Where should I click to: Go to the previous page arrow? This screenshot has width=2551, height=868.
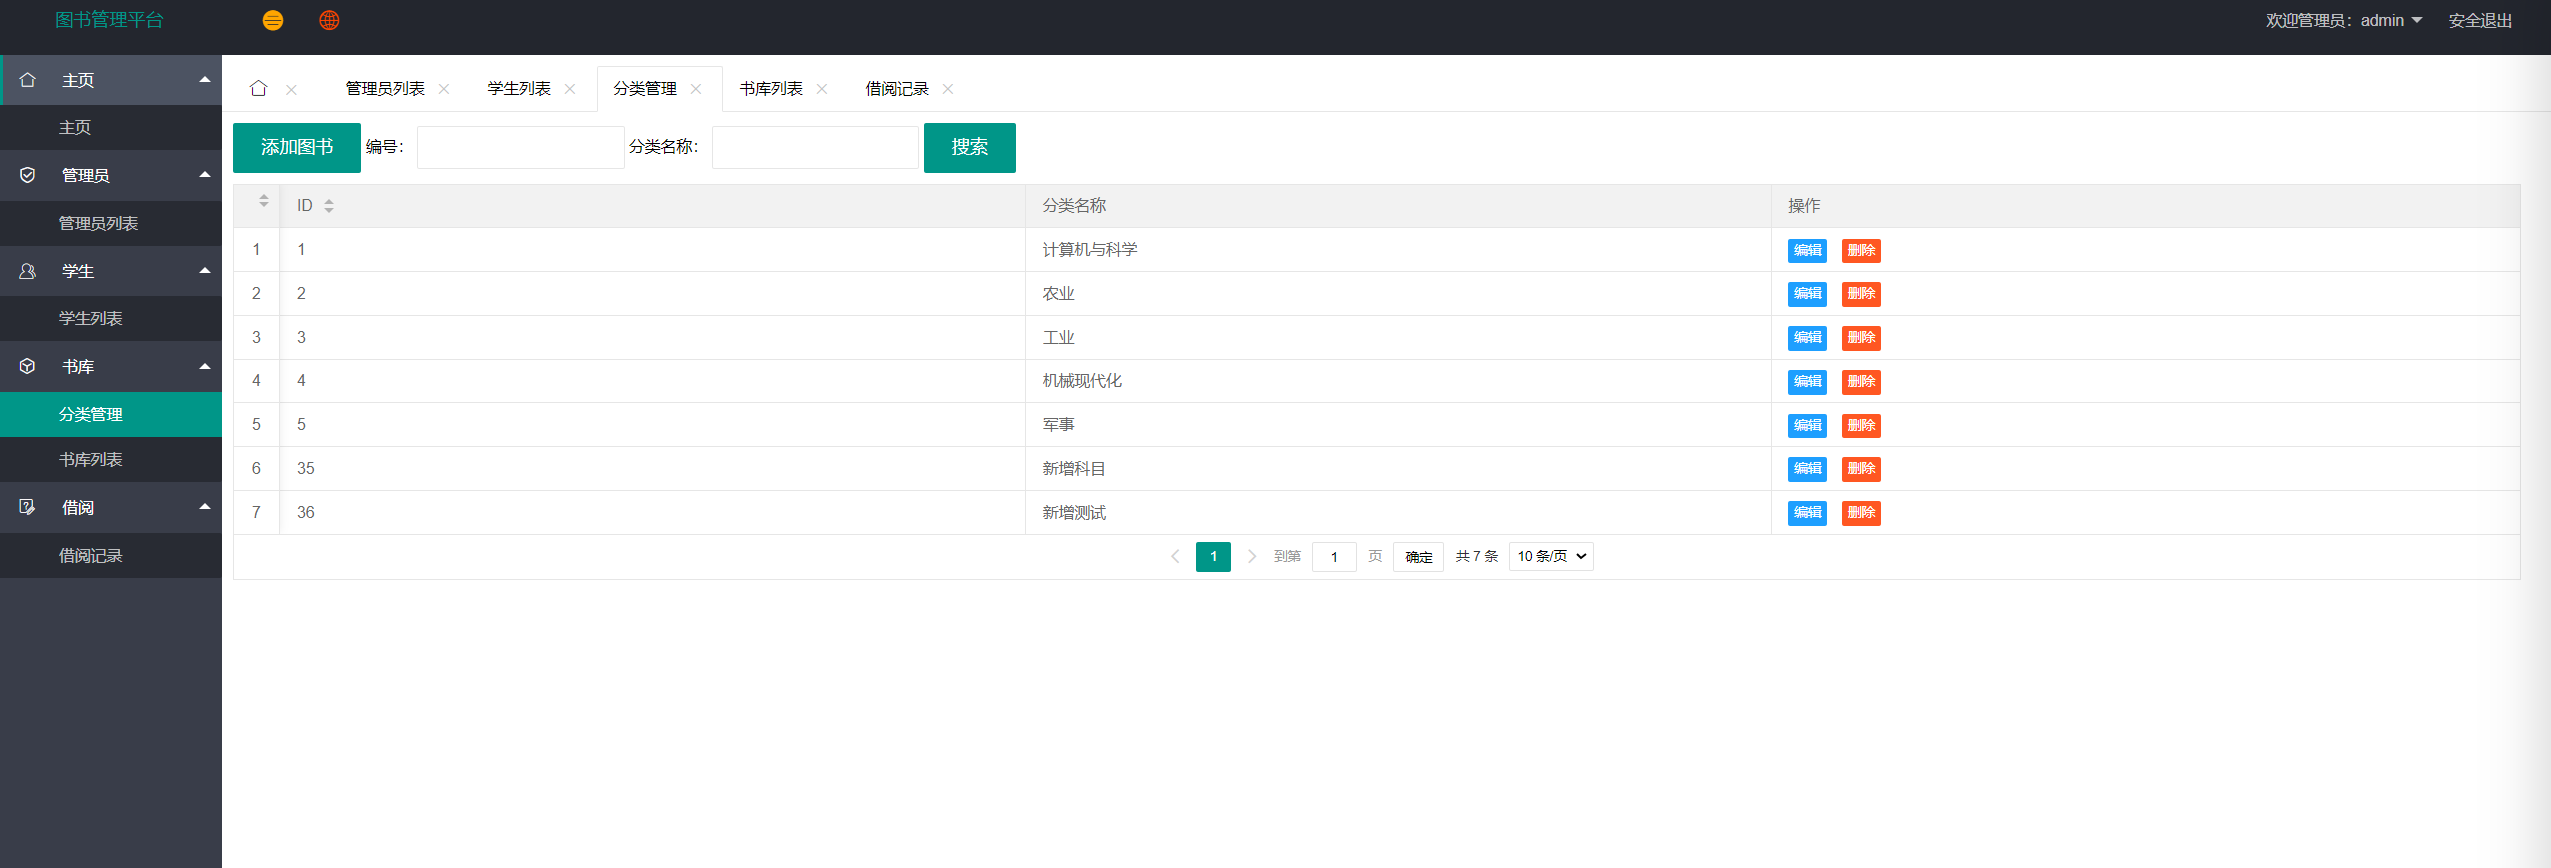click(x=1175, y=557)
